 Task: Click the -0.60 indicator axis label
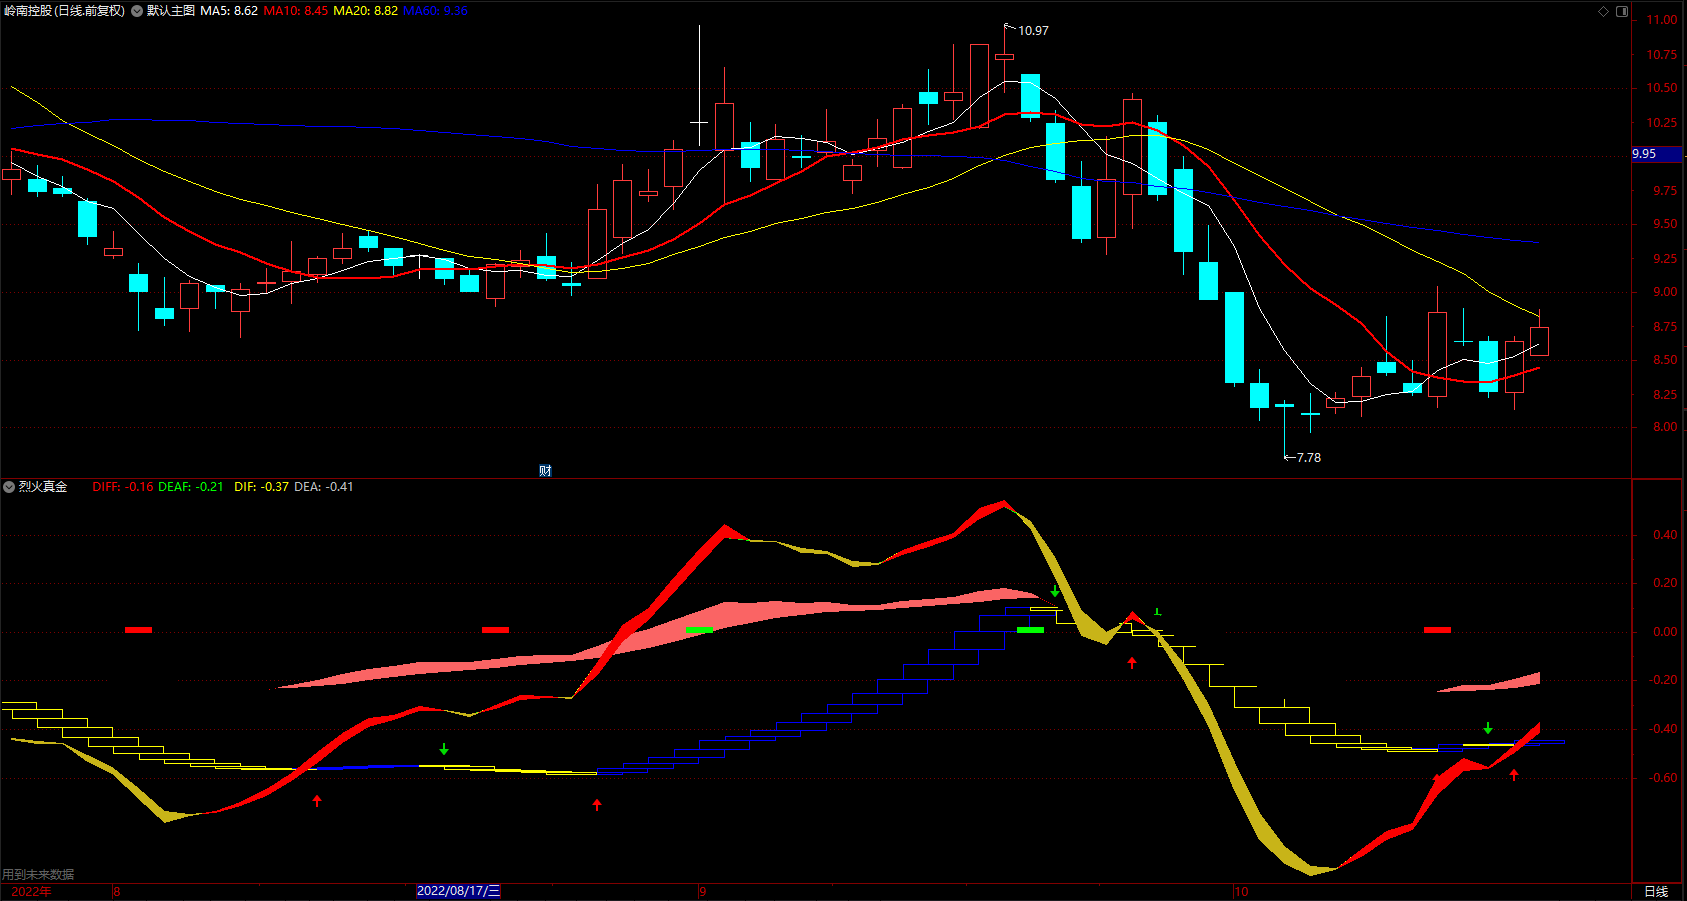pyautogui.click(x=1663, y=778)
